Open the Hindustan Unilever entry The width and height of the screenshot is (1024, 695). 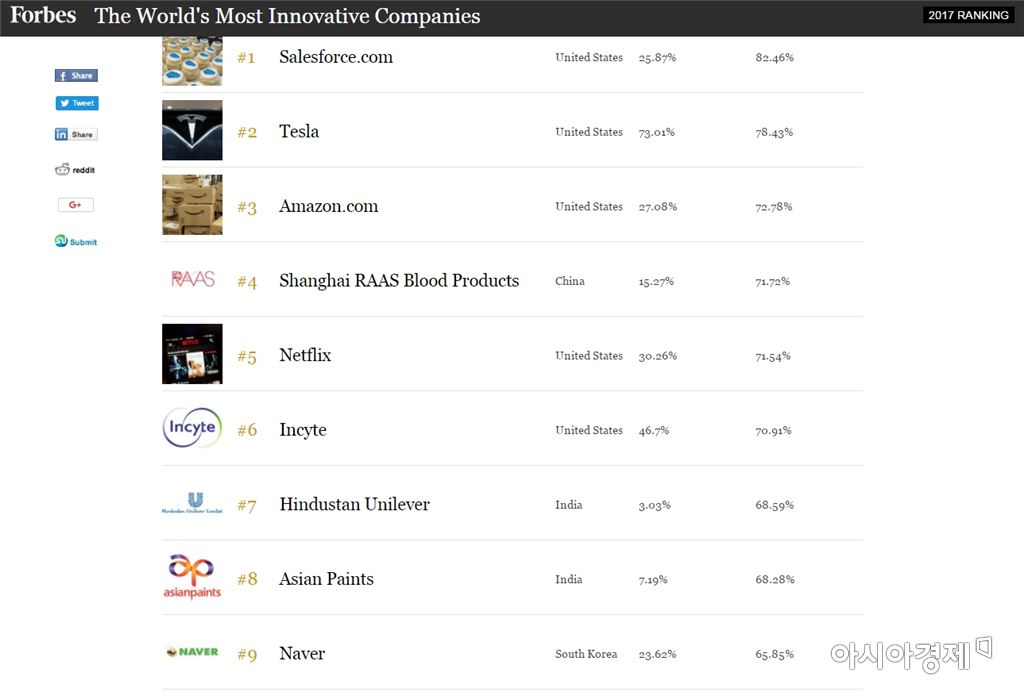tap(354, 504)
